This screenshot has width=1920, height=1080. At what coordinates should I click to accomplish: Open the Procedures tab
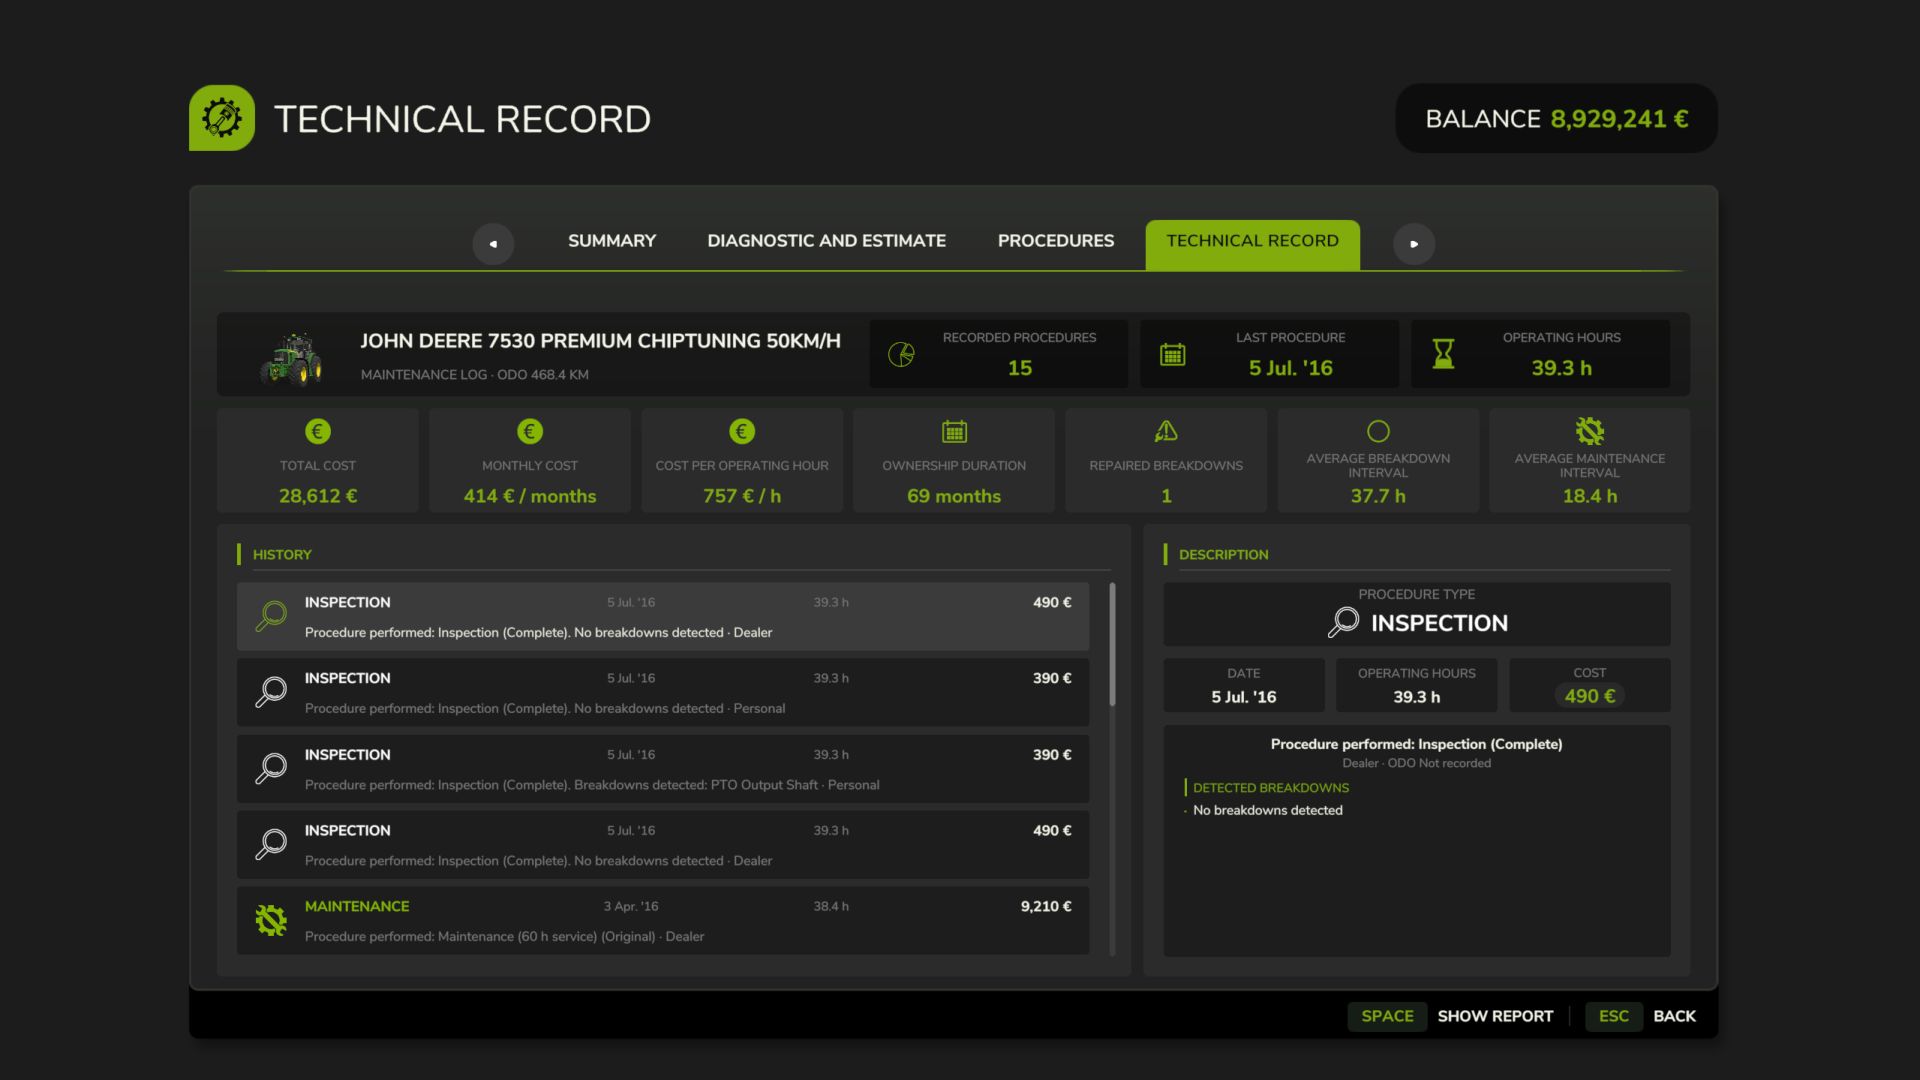[1056, 241]
